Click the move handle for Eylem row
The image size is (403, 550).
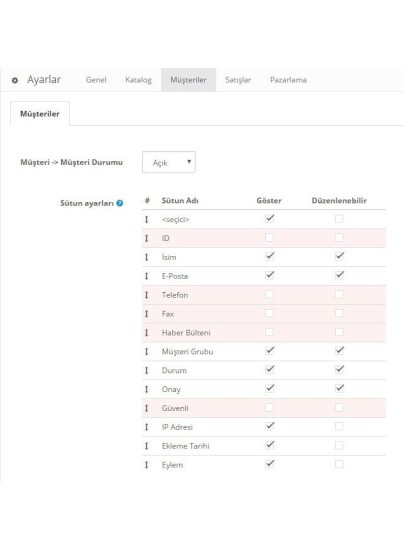click(147, 465)
